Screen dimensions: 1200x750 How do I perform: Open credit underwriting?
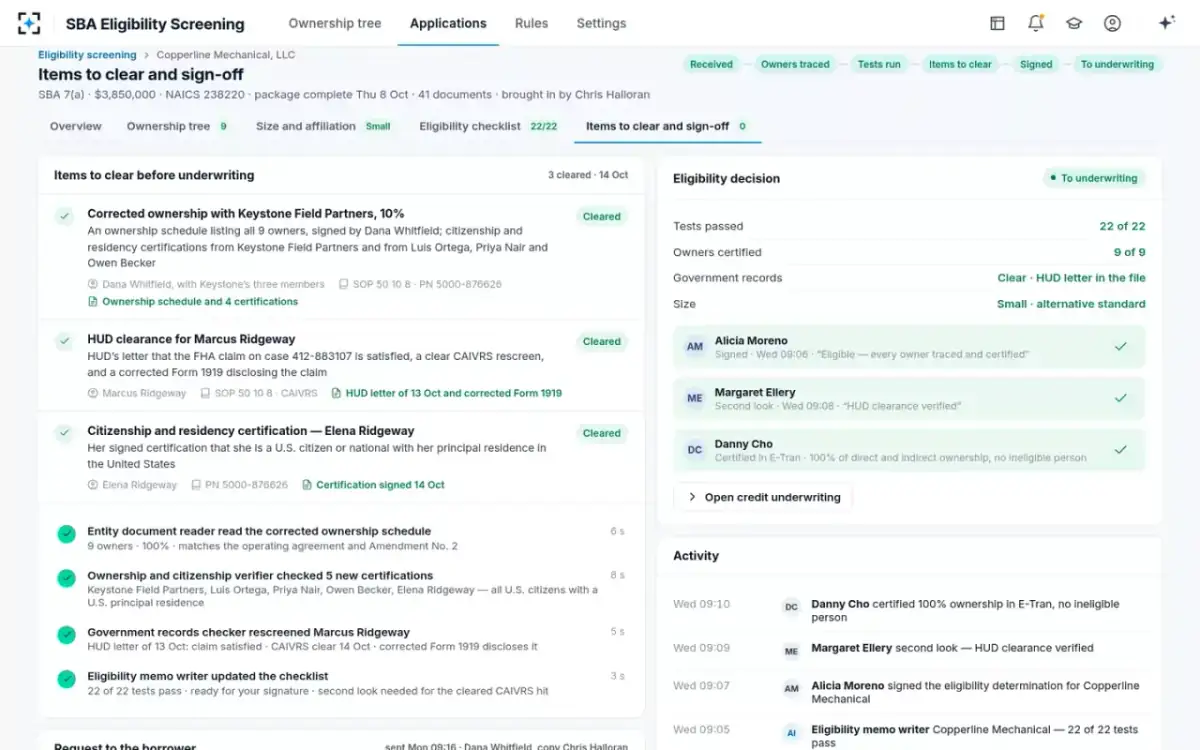[764, 497]
